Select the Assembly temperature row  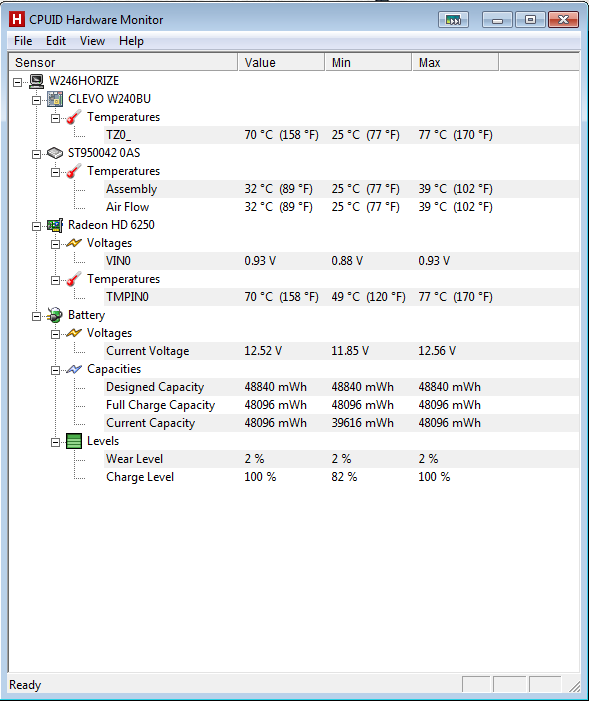pyautogui.click(x=342, y=189)
